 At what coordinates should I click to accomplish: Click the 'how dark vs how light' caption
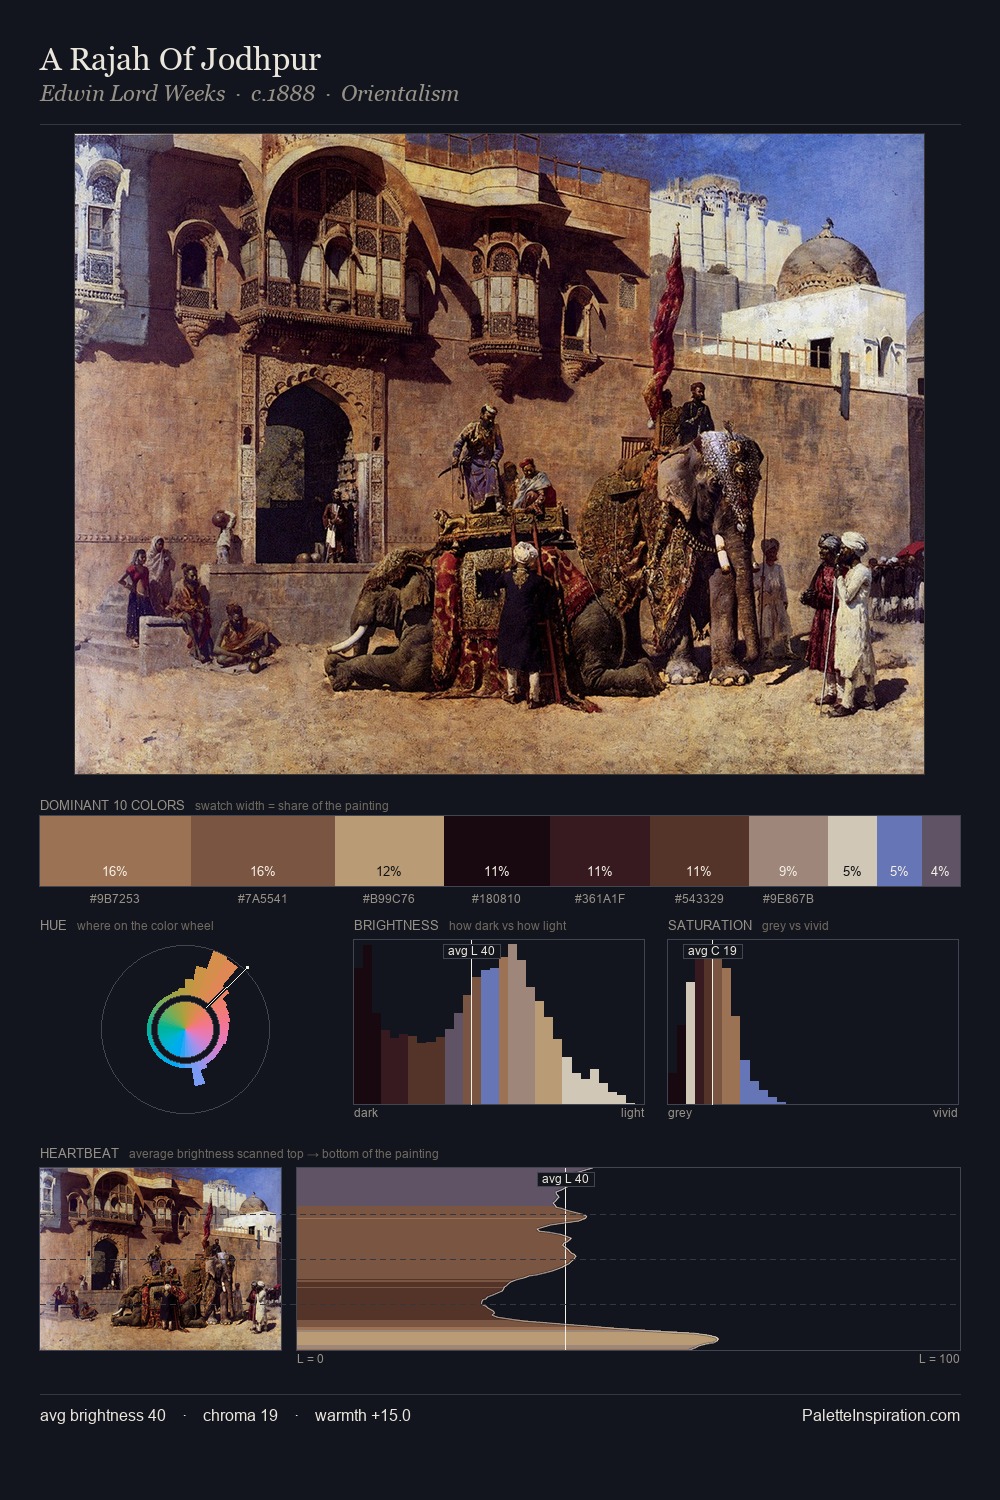507,926
